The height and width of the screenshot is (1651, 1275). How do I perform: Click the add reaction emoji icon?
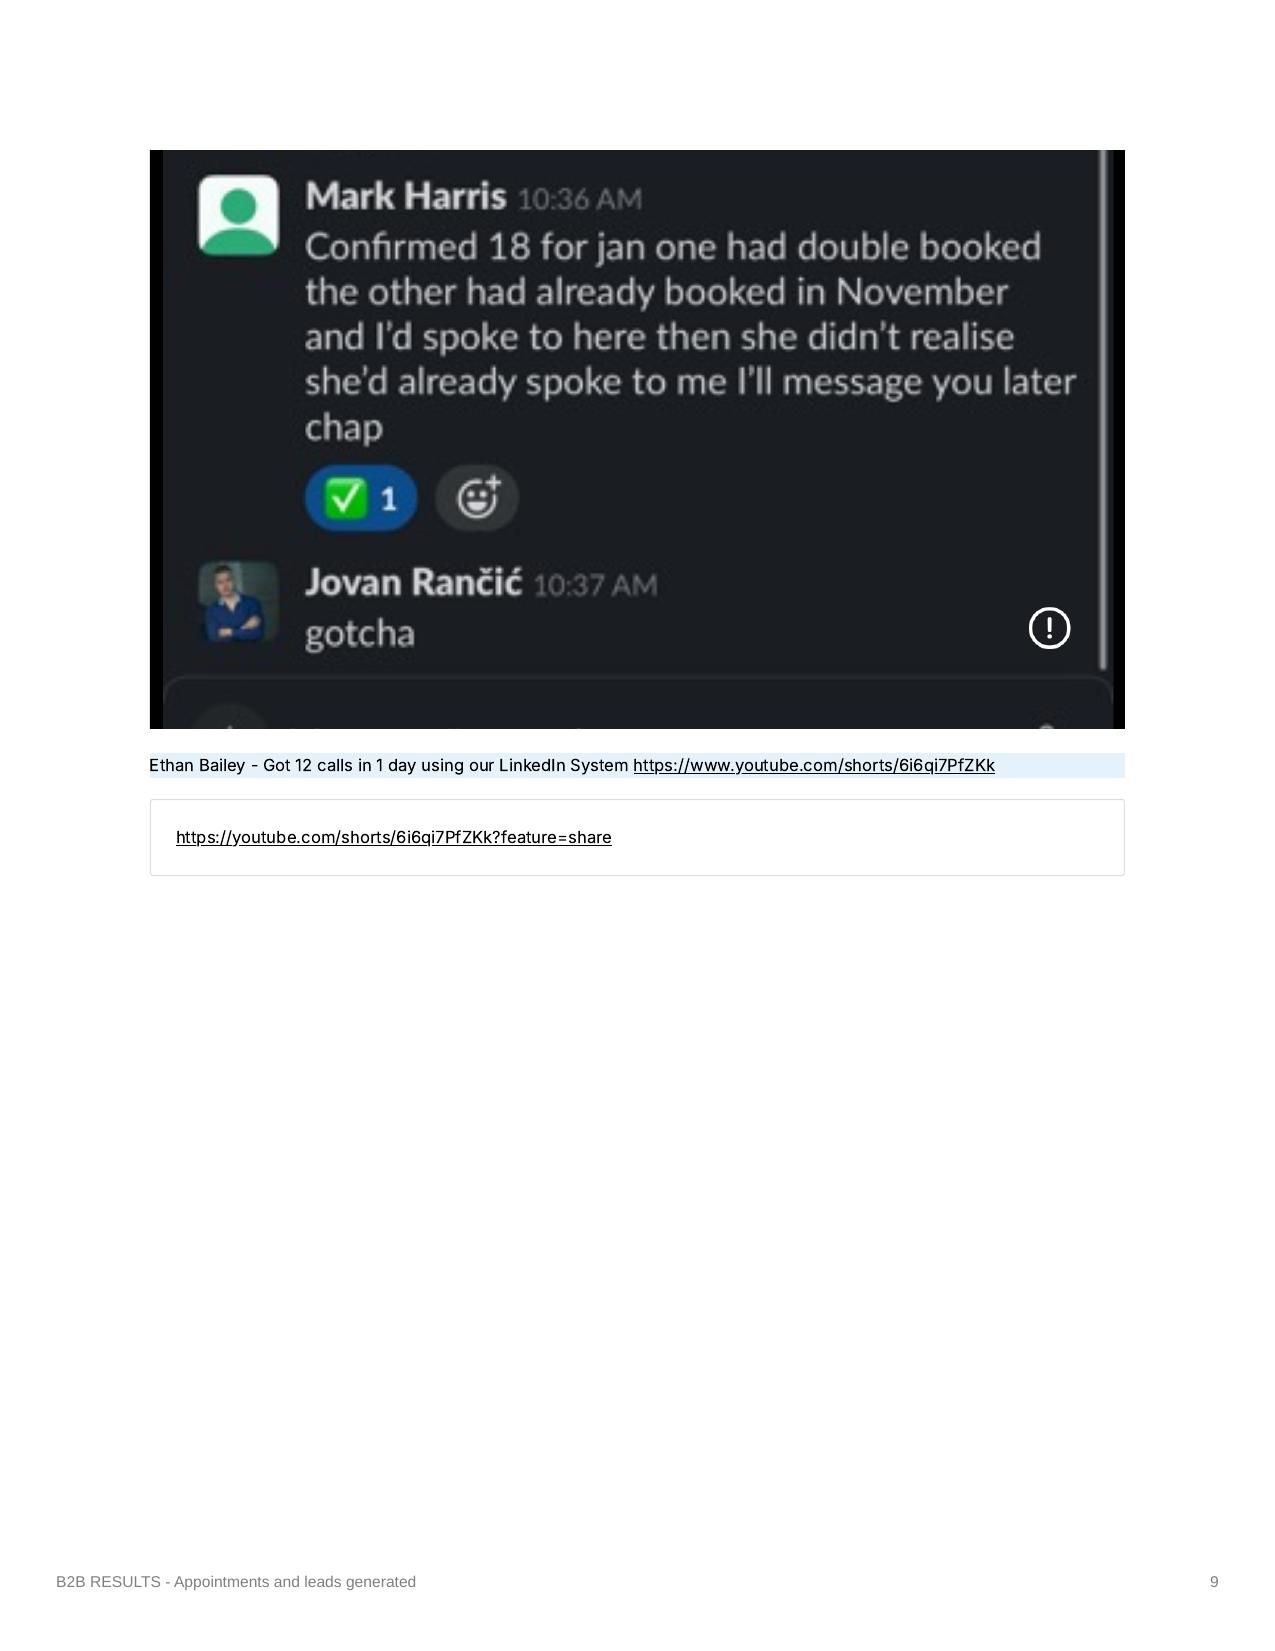[477, 498]
